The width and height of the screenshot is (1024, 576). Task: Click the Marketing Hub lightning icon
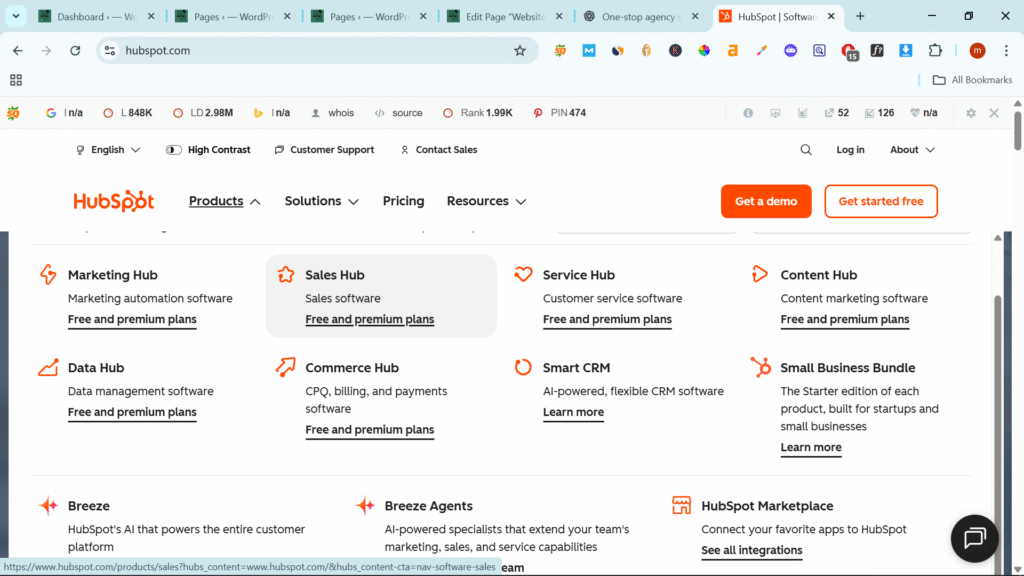click(x=47, y=274)
